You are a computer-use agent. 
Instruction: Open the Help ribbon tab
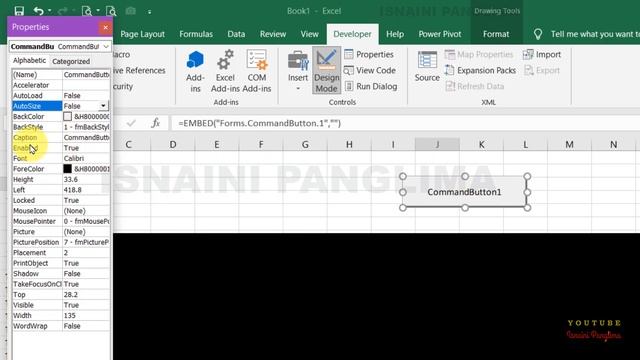coord(395,34)
